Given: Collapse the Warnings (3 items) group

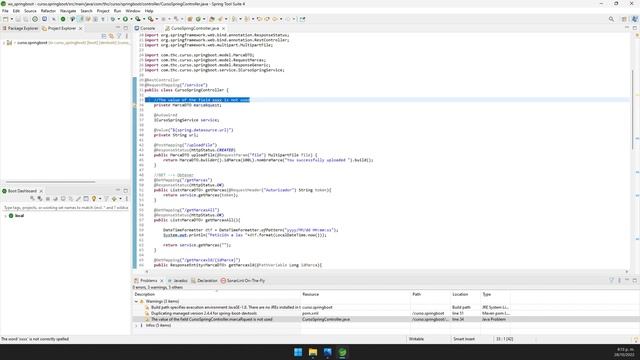Looking at the screenshot, I should point(136,301).
